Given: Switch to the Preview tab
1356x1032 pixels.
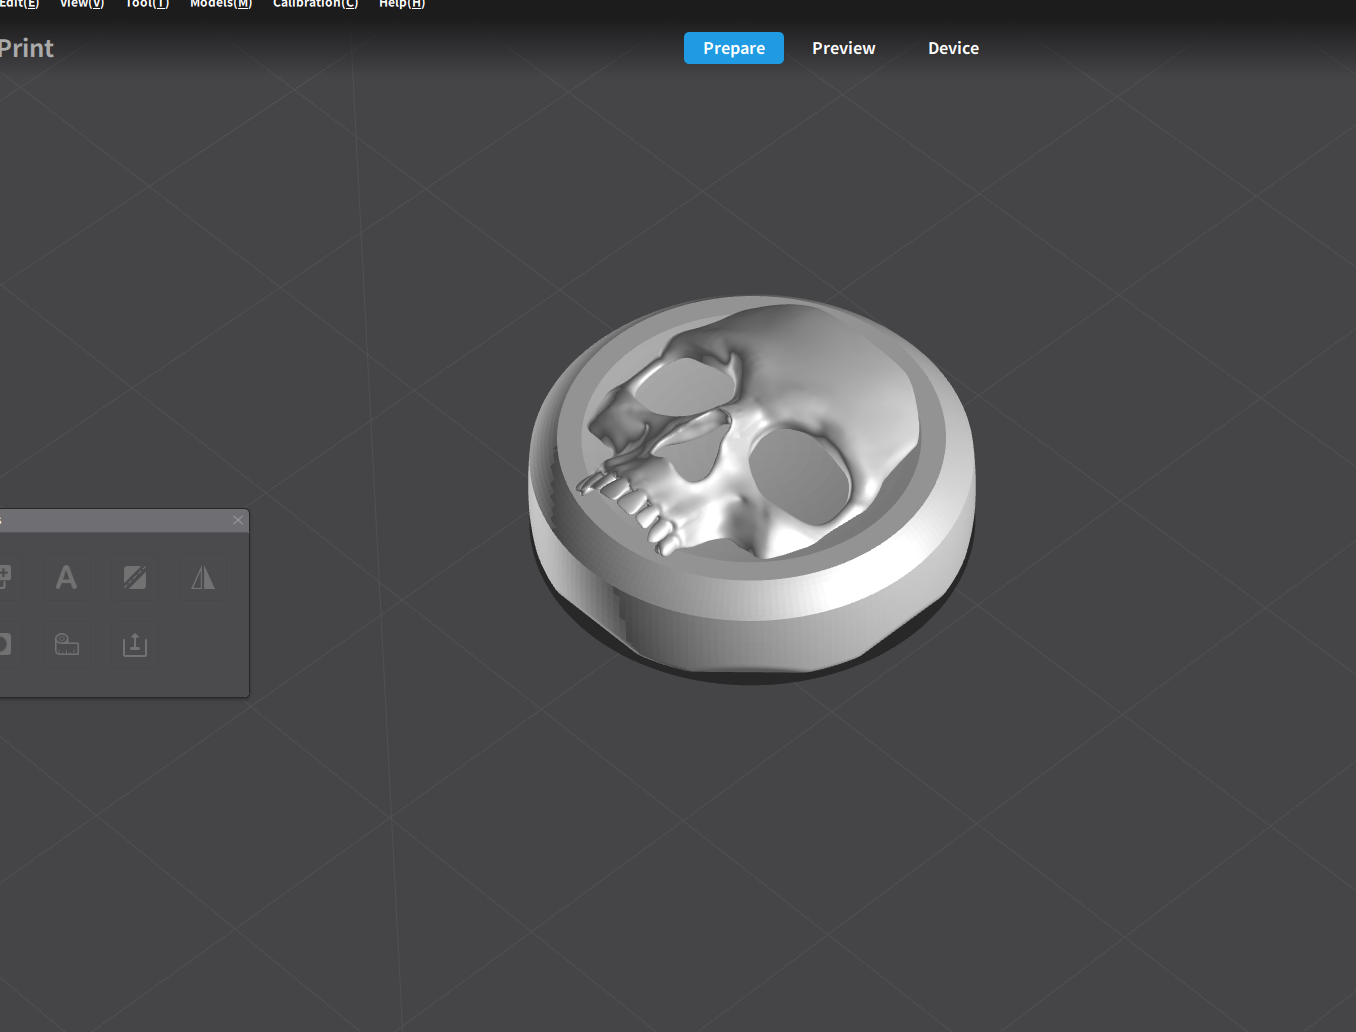Looking at the screenshot, I should point(844,48).
